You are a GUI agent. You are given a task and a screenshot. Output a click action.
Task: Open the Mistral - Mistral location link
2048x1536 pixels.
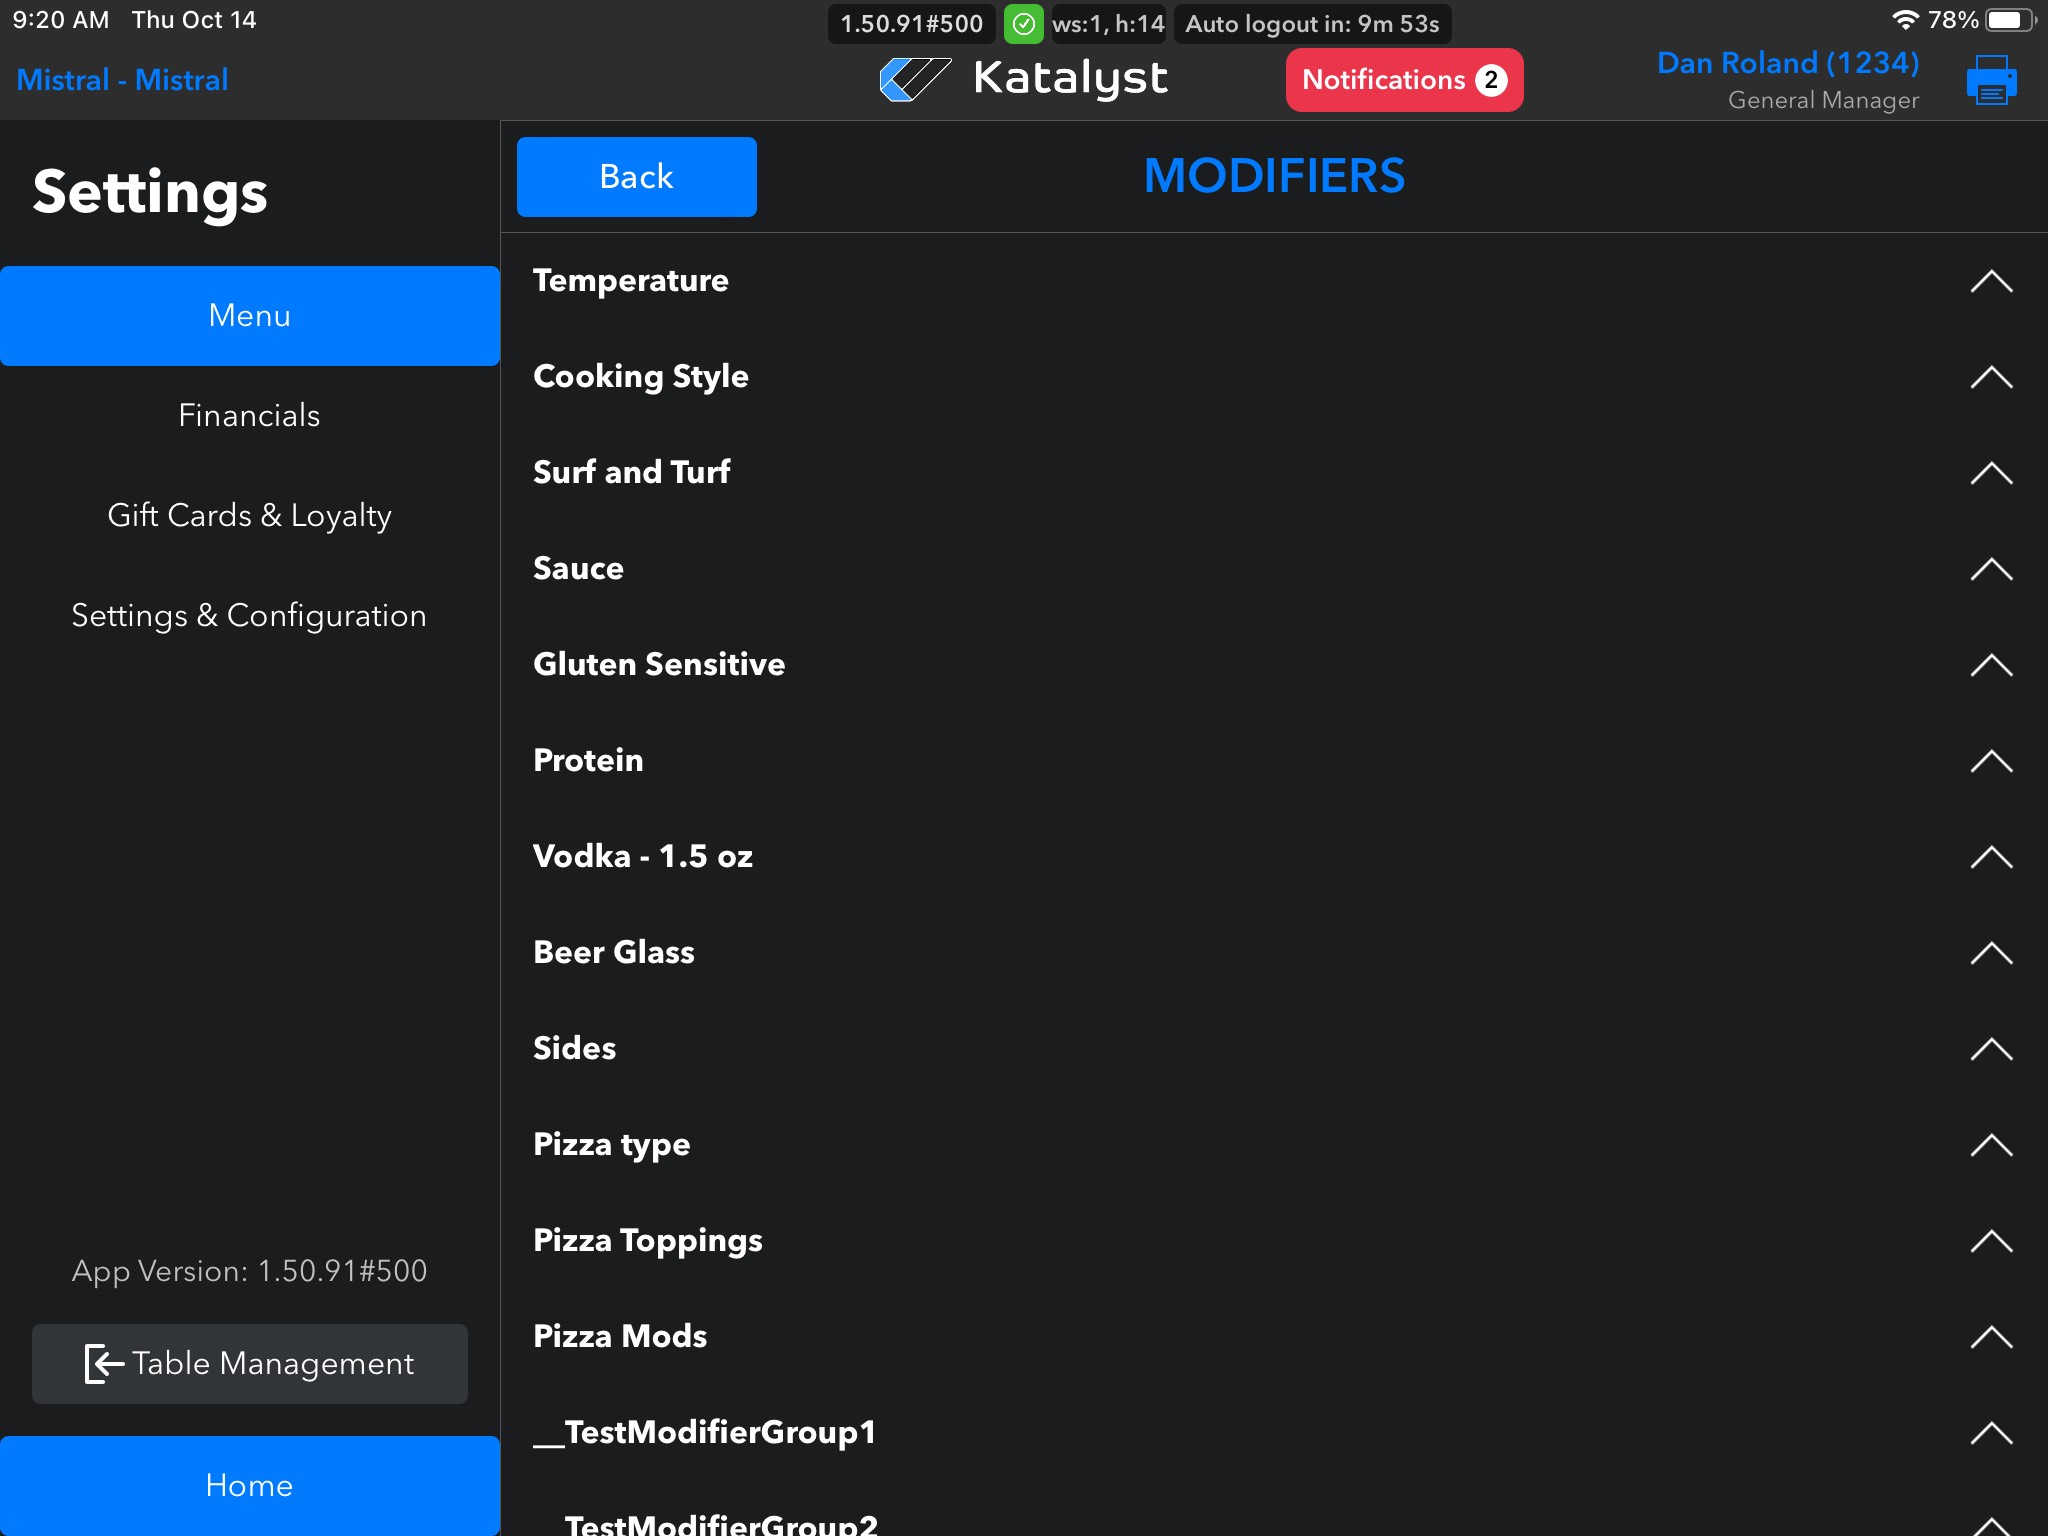[122, 80]
